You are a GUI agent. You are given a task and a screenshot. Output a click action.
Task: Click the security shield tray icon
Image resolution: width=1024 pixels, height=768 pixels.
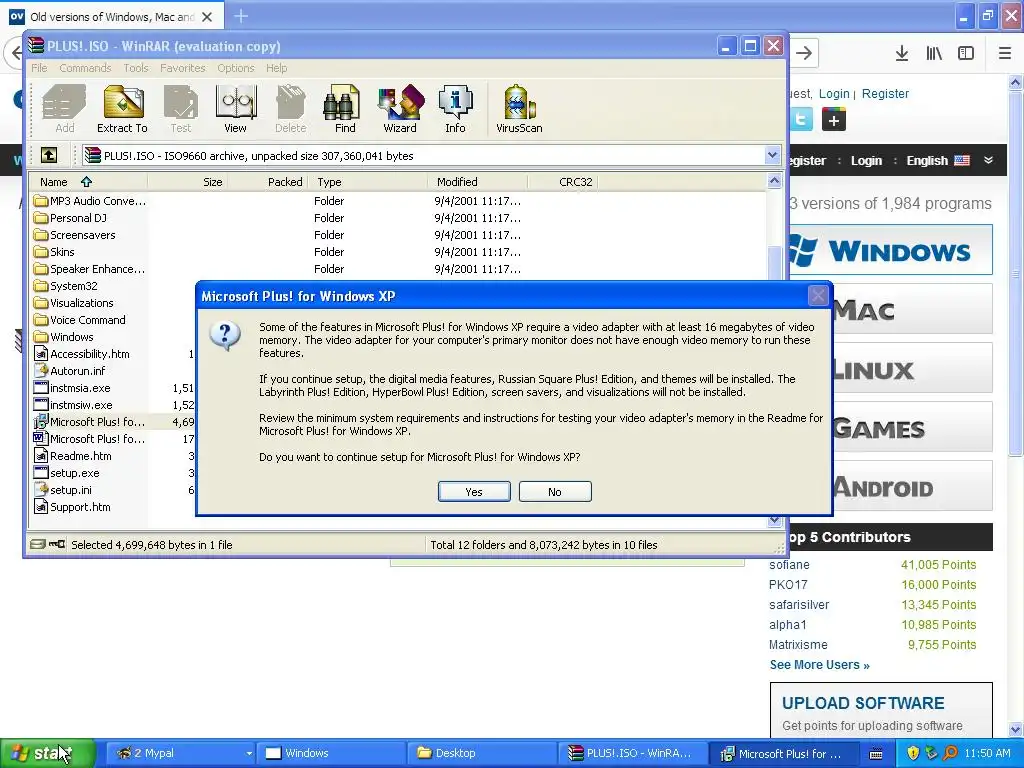pyautogui.click(x=913, y=753)
